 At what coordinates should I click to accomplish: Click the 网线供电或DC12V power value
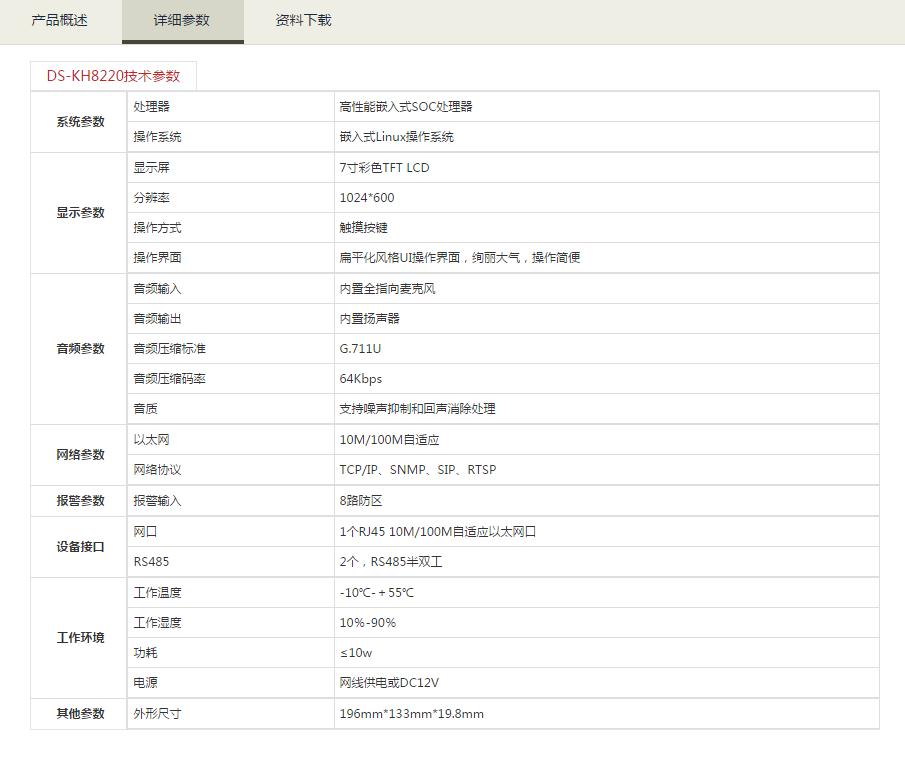[389, 683]
